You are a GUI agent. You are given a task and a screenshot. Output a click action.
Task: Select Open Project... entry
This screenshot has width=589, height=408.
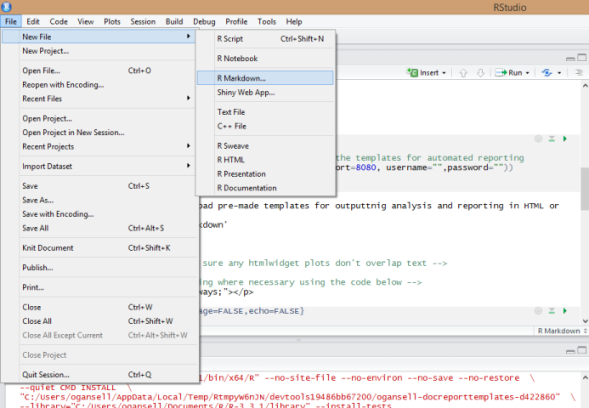point(98,118)
